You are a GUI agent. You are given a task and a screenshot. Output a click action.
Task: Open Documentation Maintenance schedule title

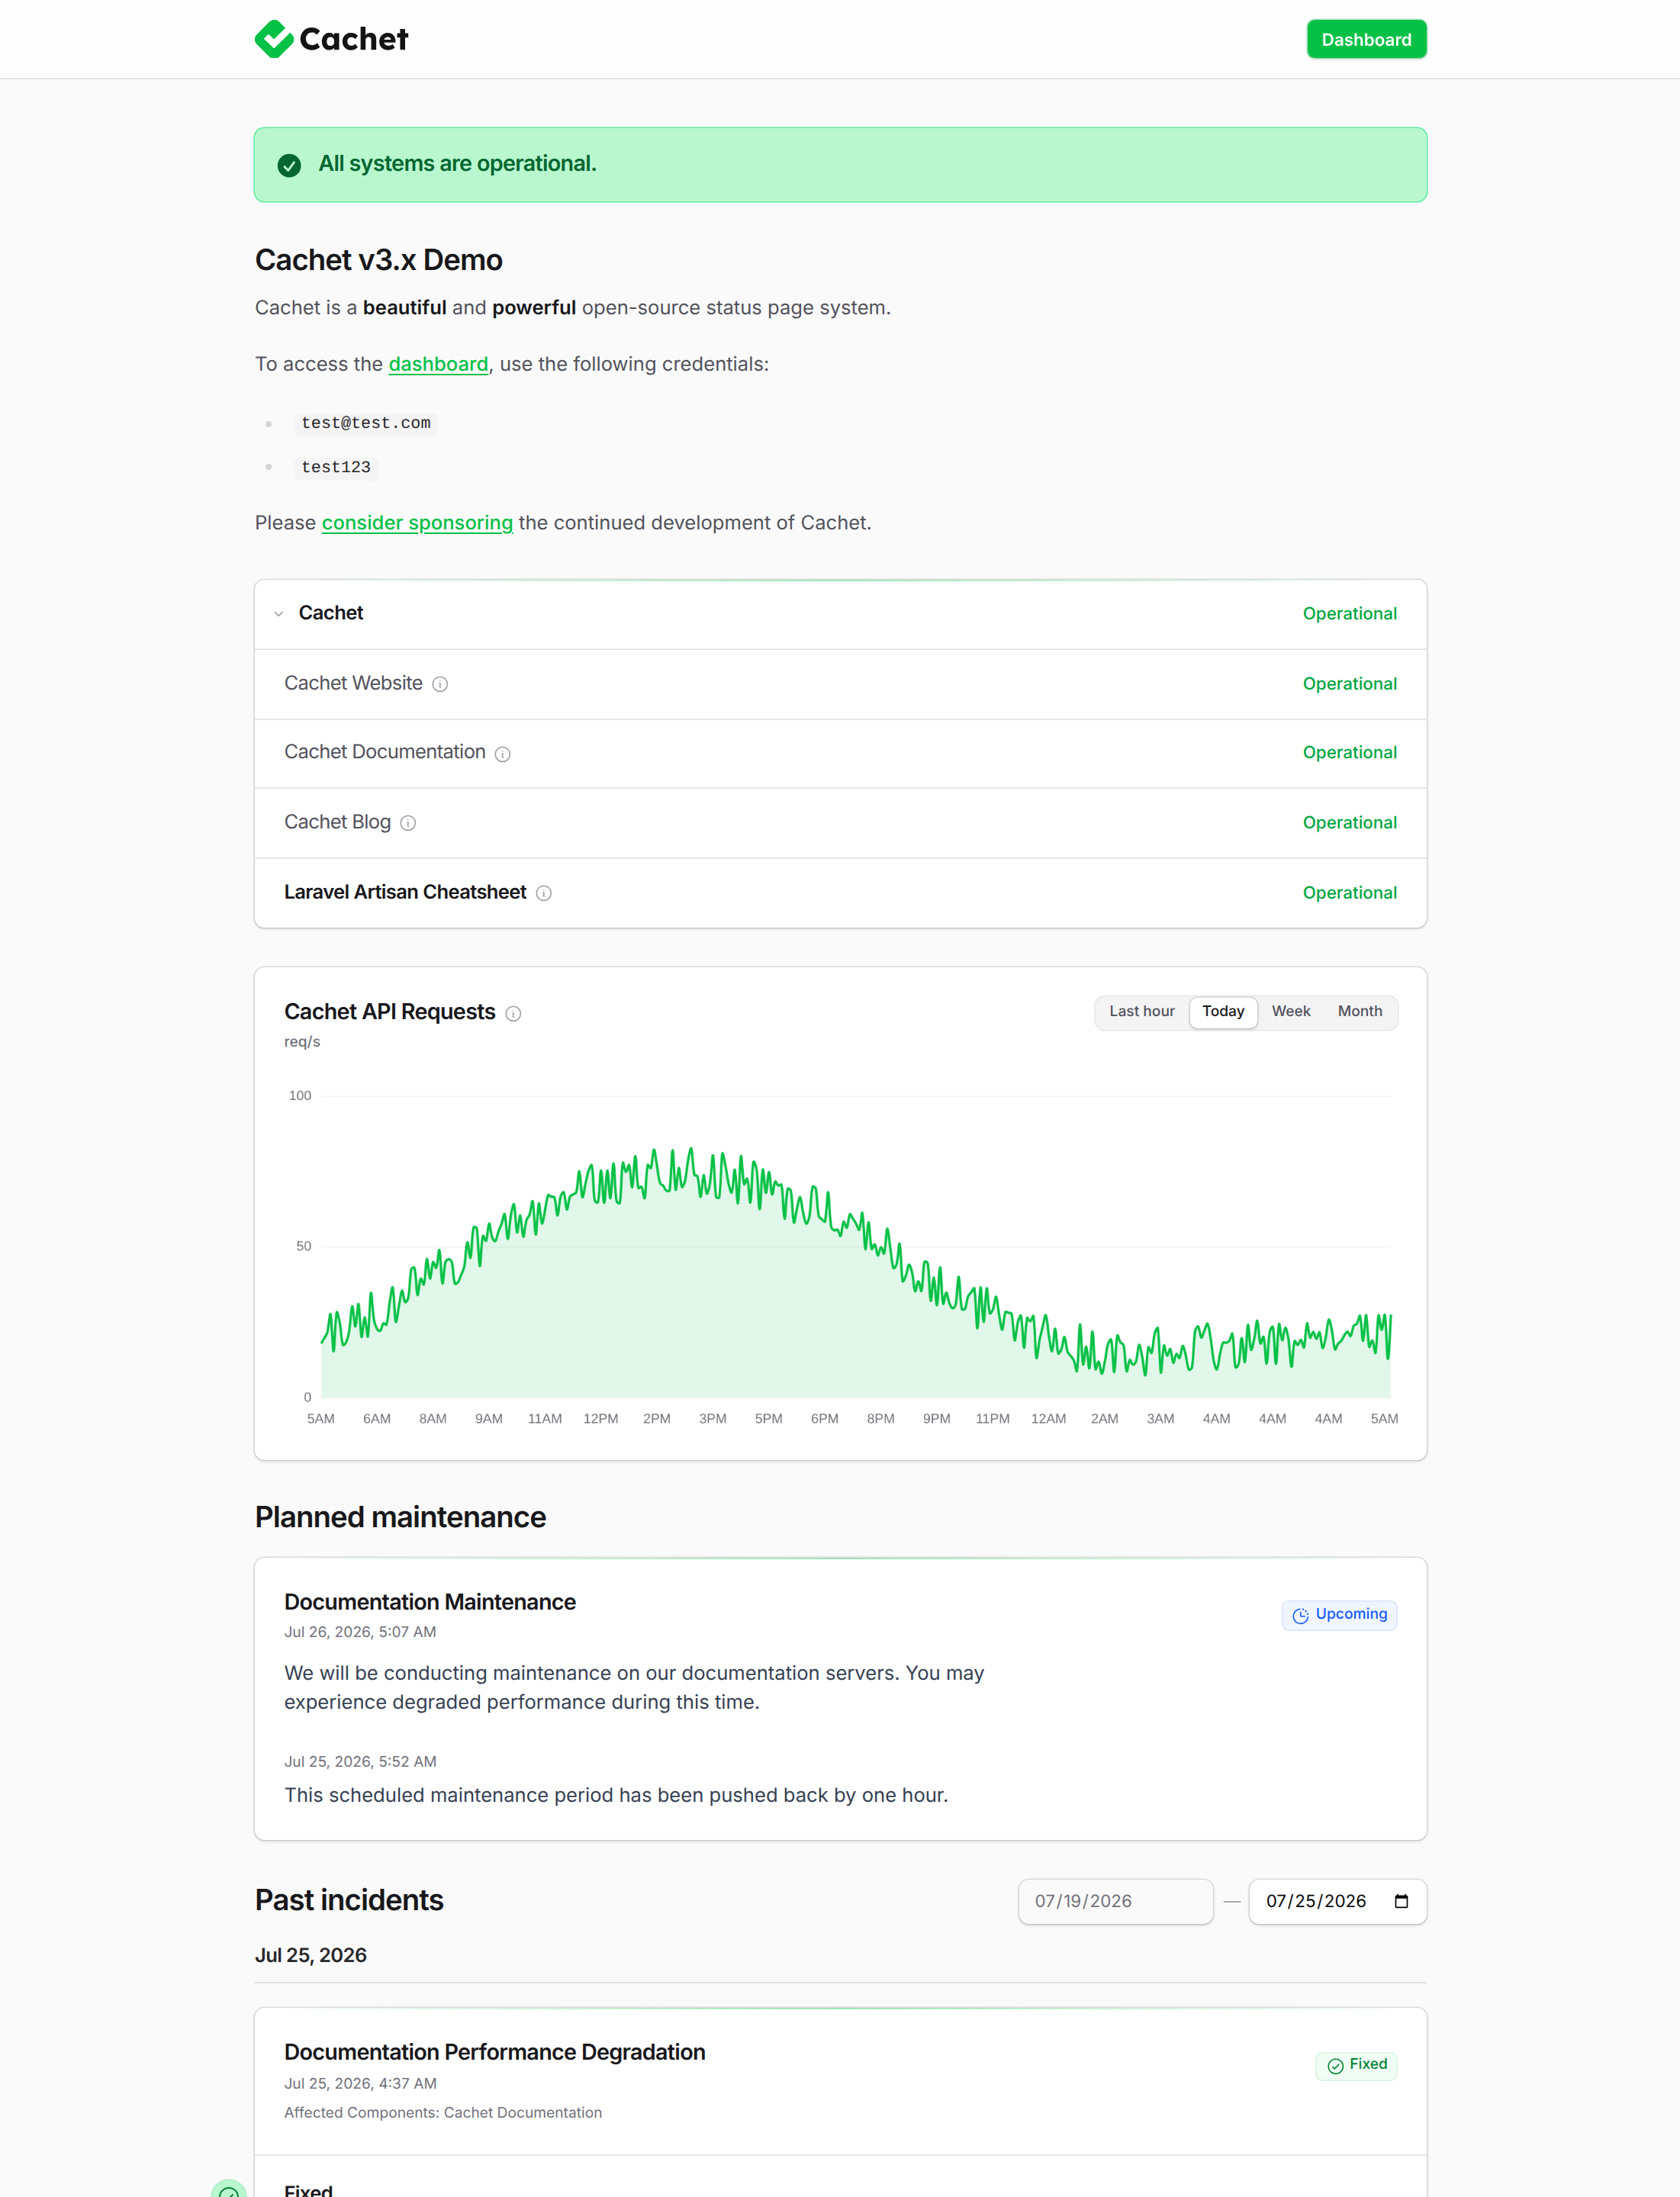pos(430,1602)
